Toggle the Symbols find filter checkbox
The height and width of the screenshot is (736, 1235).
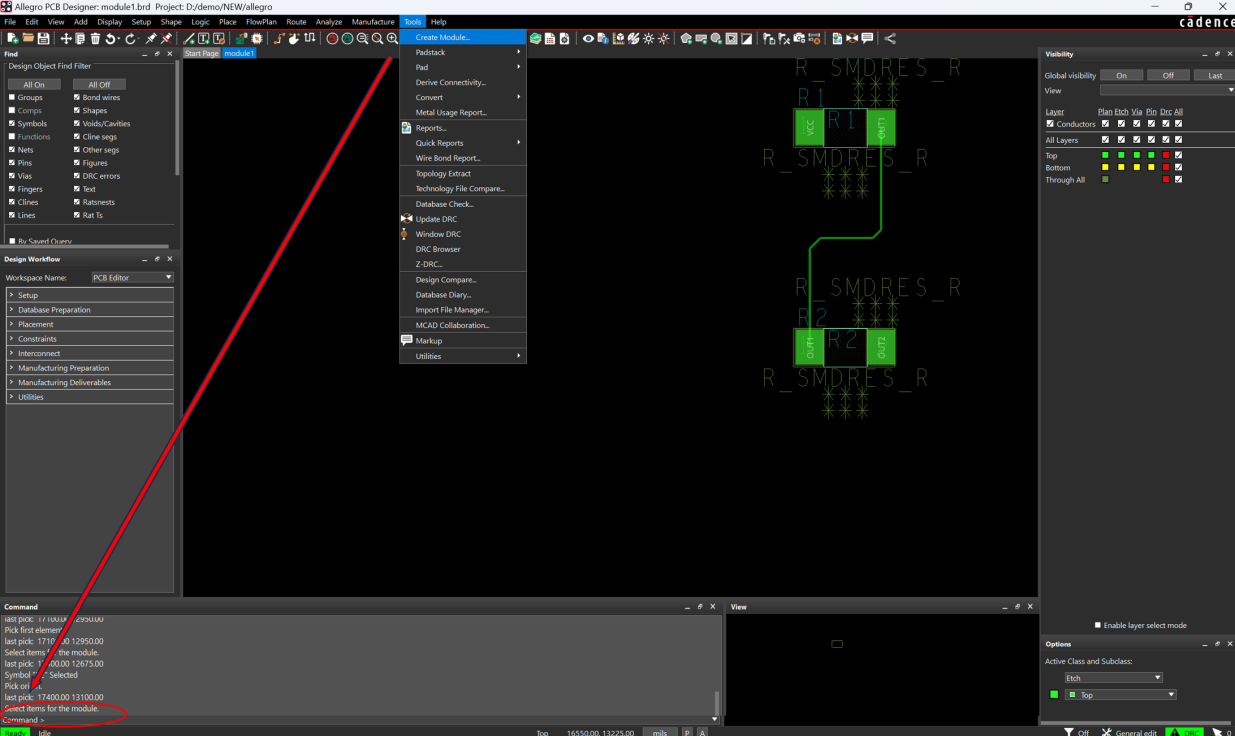coord(12,123)
